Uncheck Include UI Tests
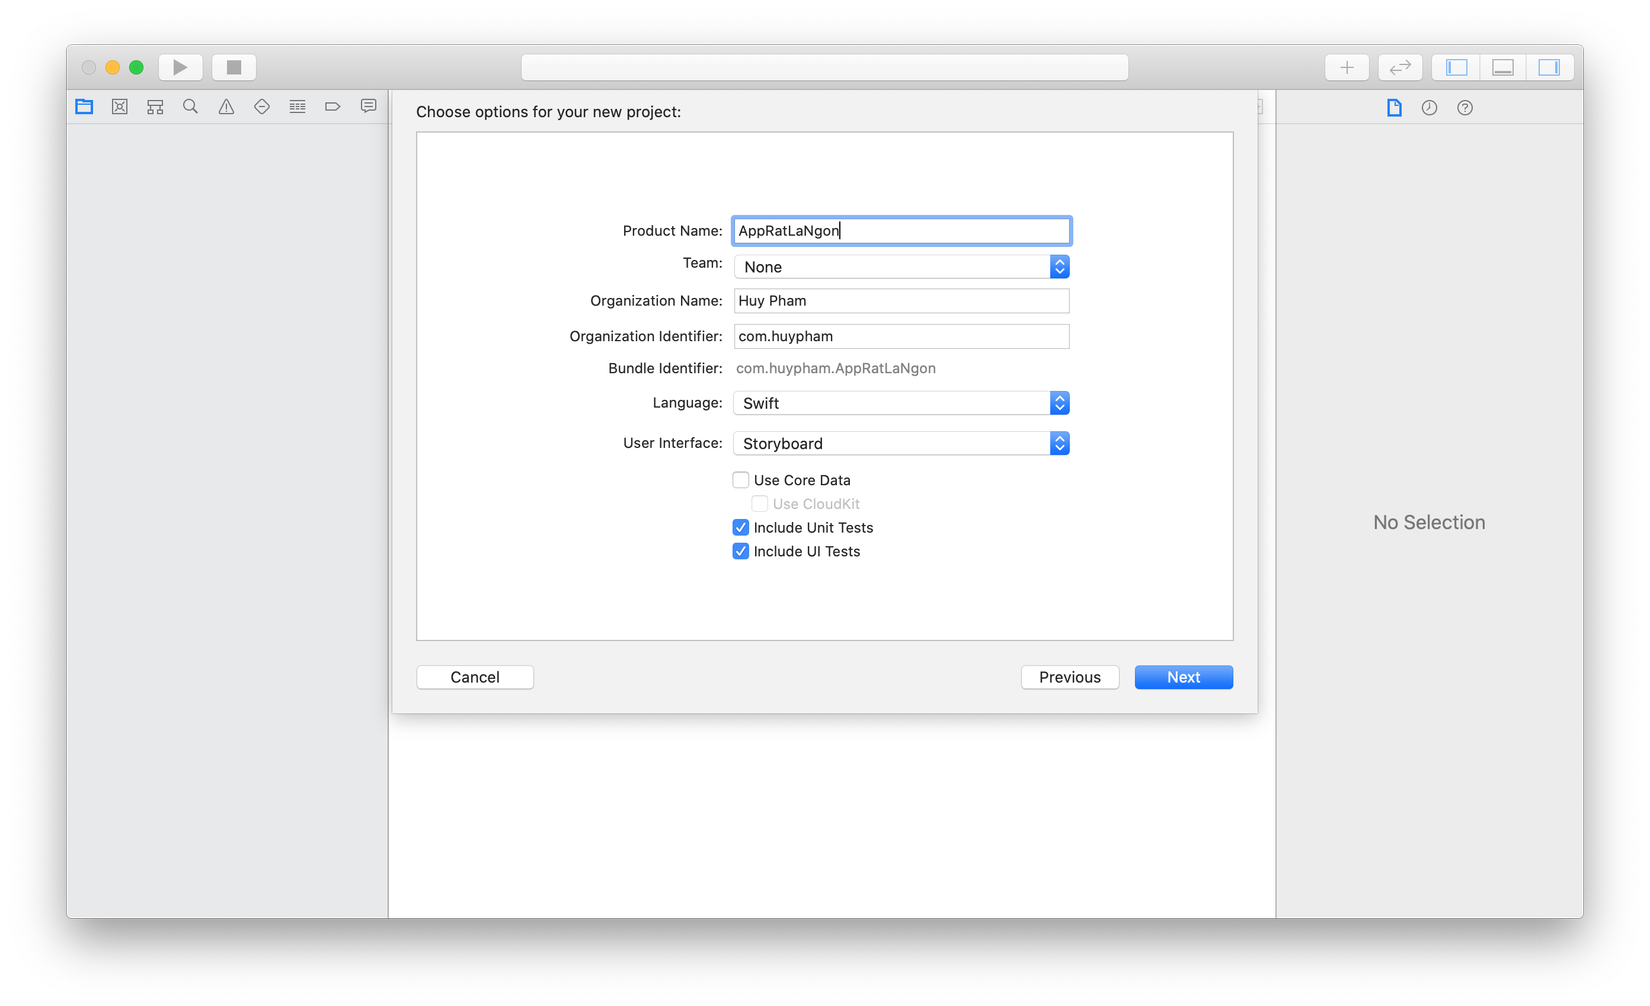Viewport: 1650px width, 1006px height. point(741,552)
